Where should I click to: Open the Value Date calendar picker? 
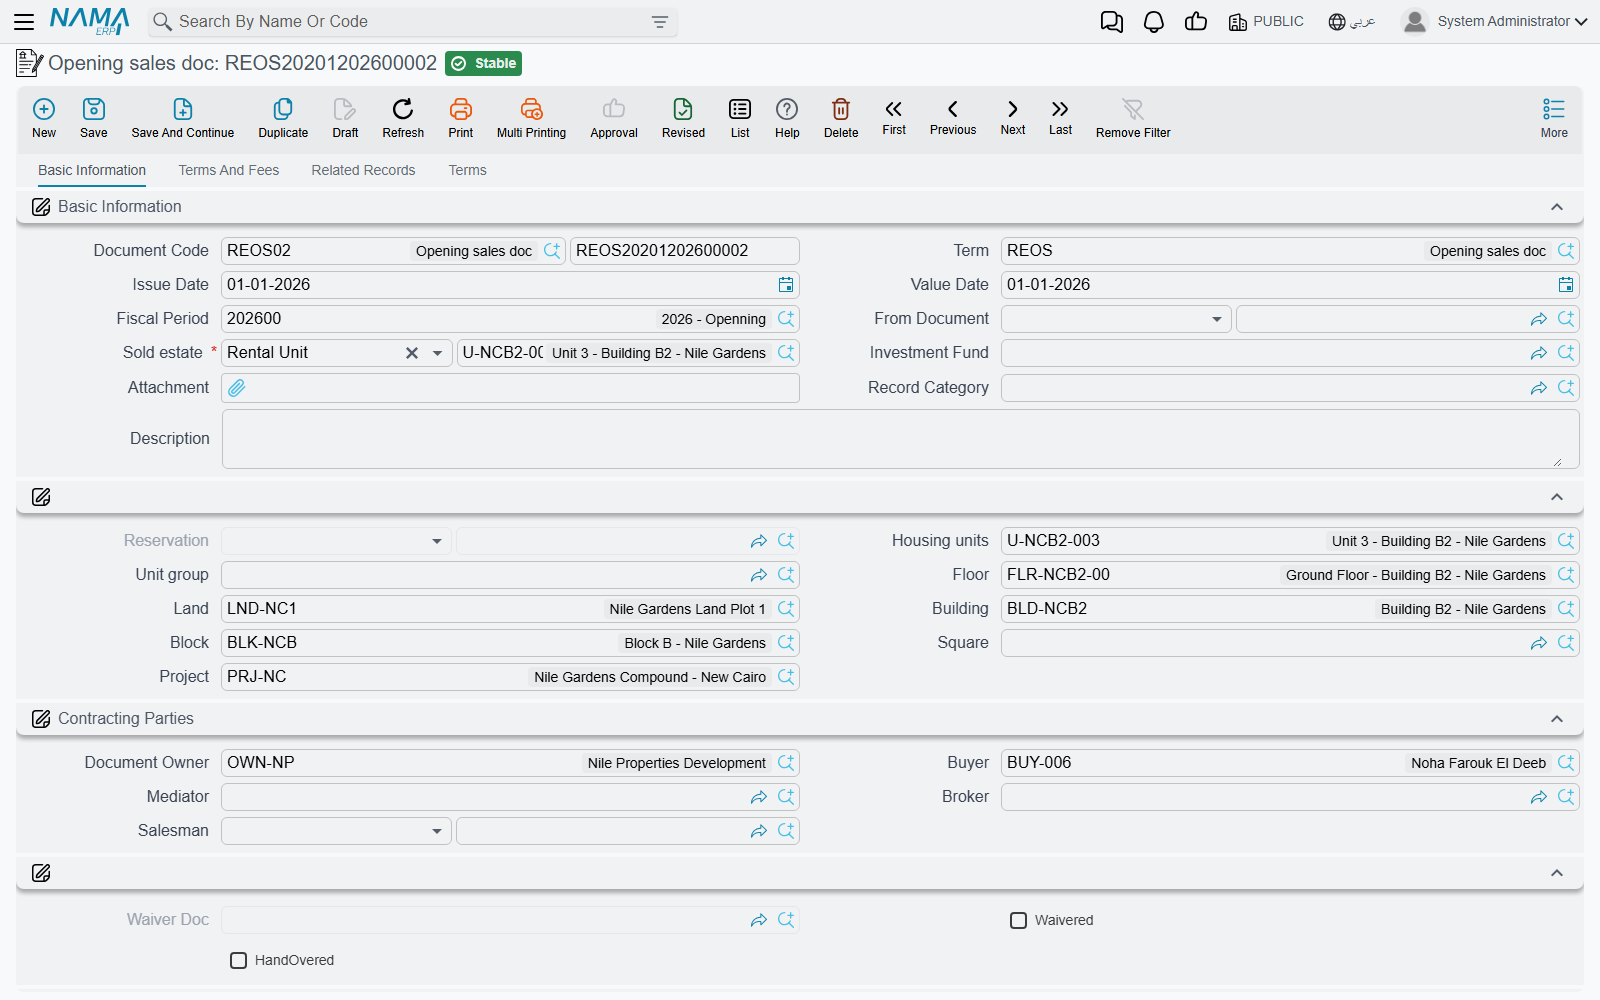pos(1566,285)
